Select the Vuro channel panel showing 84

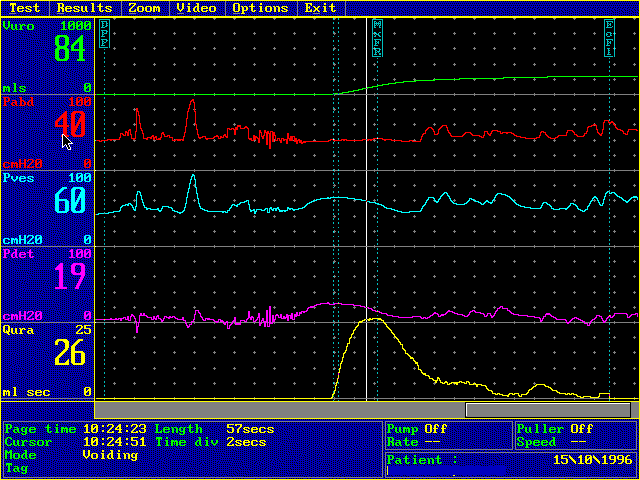(47, 56)
